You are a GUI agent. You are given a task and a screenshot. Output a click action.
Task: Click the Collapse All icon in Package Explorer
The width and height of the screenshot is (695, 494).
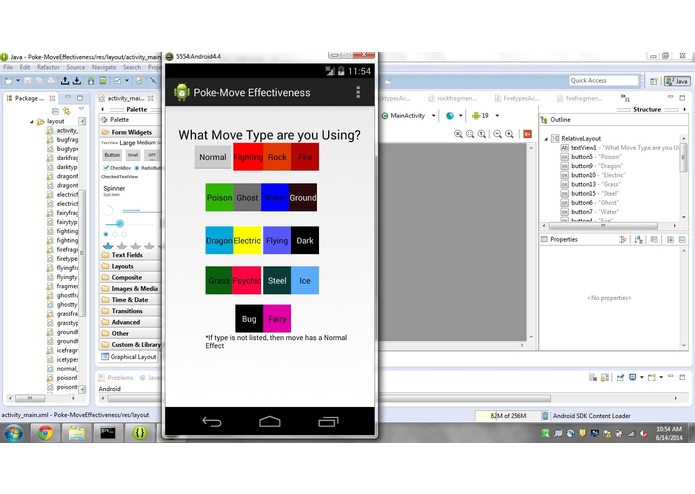coord(55,110)
